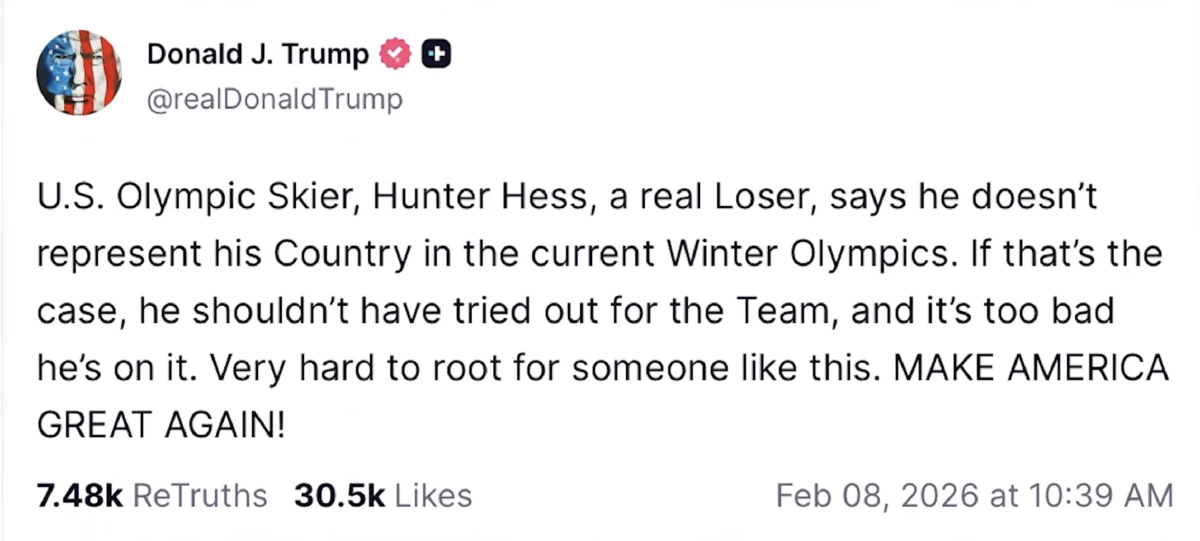Click the red verified checkmark badge
This screenshot has width=1200, height=541.
[397, 55]
